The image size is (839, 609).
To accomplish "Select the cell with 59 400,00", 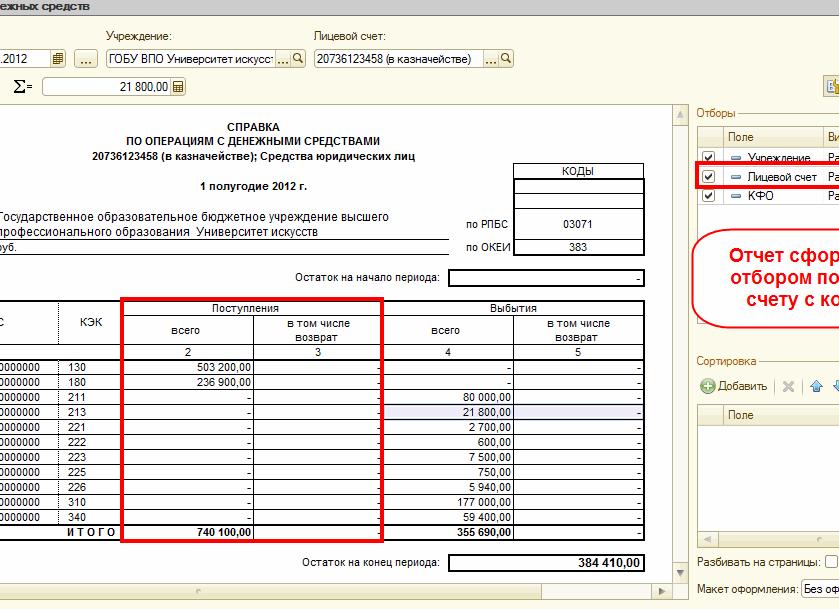I will (448, 517).
